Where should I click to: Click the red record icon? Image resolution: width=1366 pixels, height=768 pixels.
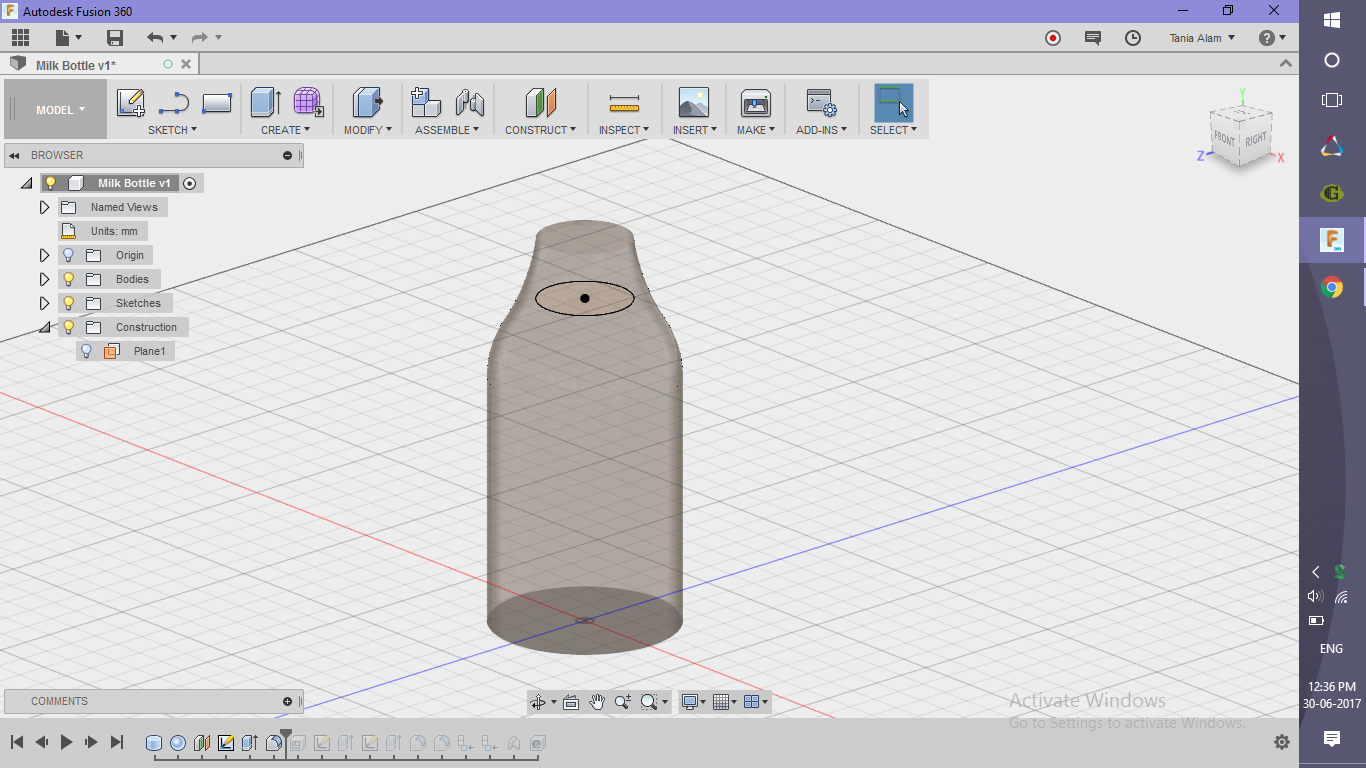point(1053,38)
